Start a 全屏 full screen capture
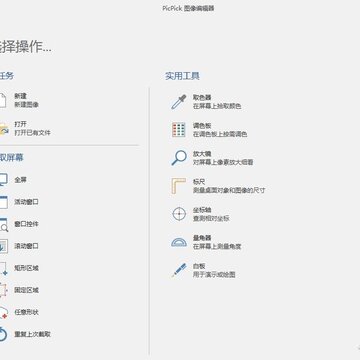The image size is (360, 360). [x=13, y=180]
